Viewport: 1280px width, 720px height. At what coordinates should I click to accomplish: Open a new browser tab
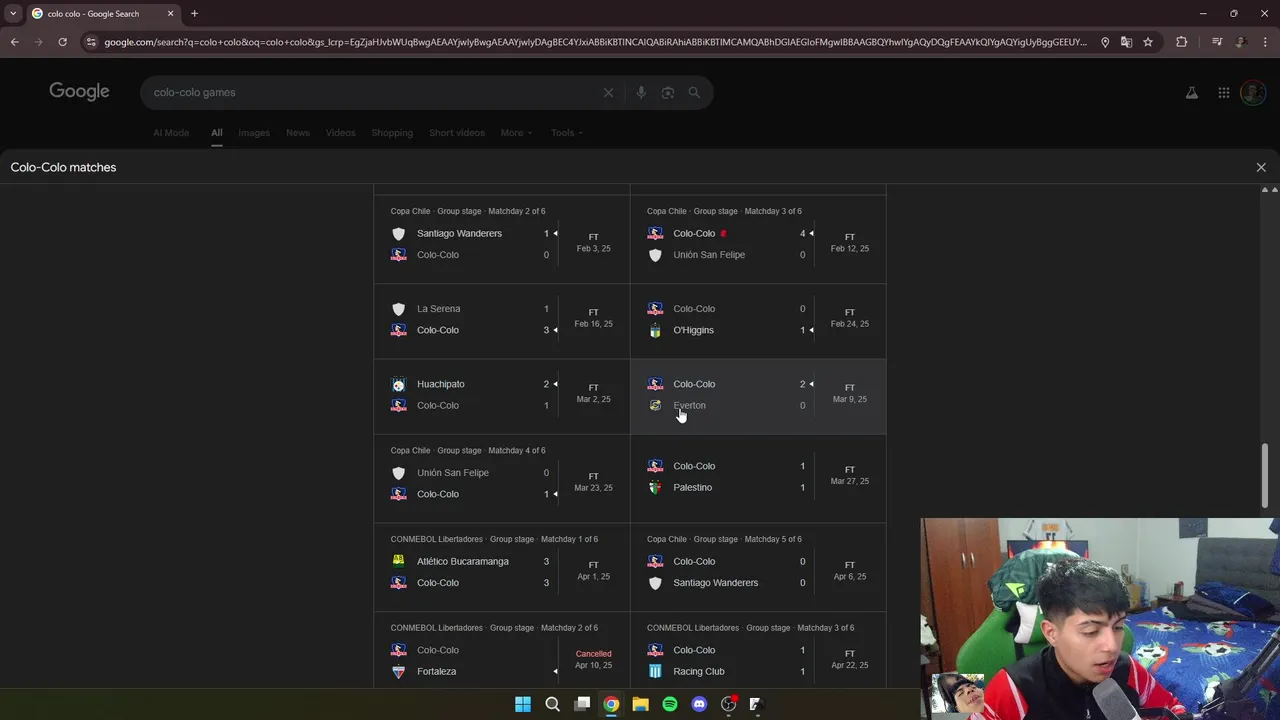click(x=194, y=14)
